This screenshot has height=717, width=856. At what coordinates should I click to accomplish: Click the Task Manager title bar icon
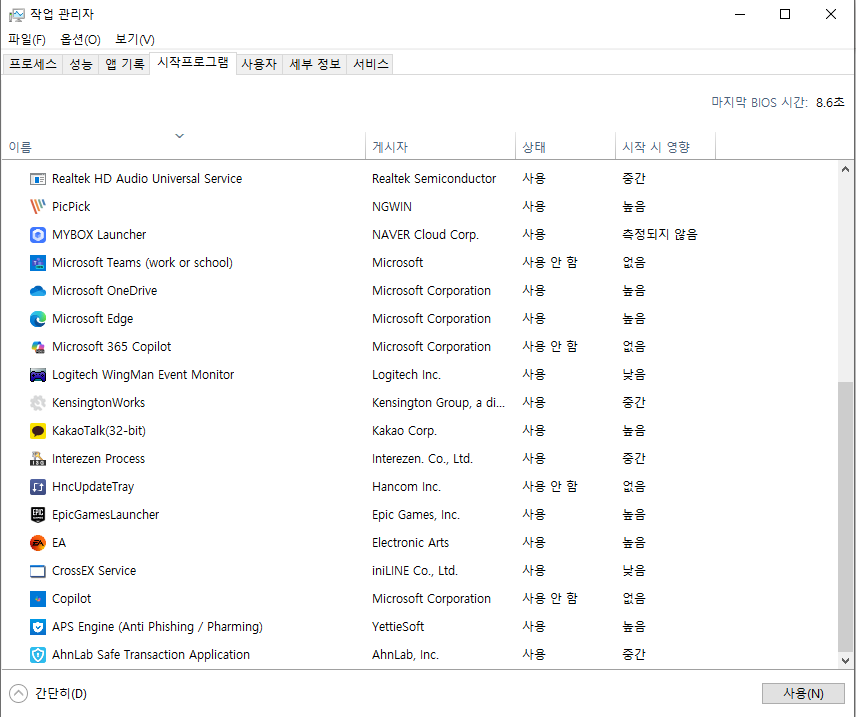coord(16,15)
